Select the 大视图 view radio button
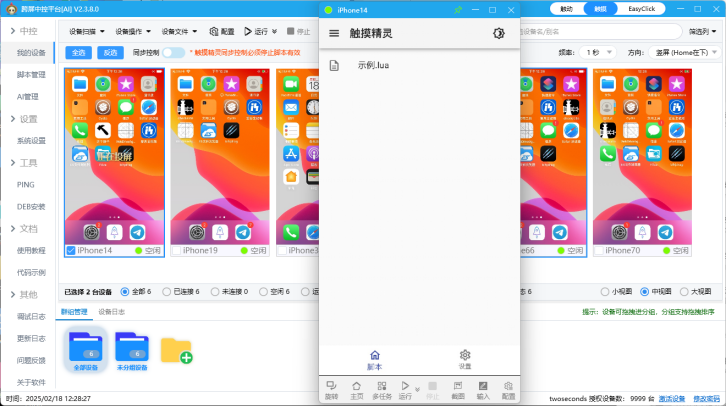The image size is (726, 406). [685, 291]
